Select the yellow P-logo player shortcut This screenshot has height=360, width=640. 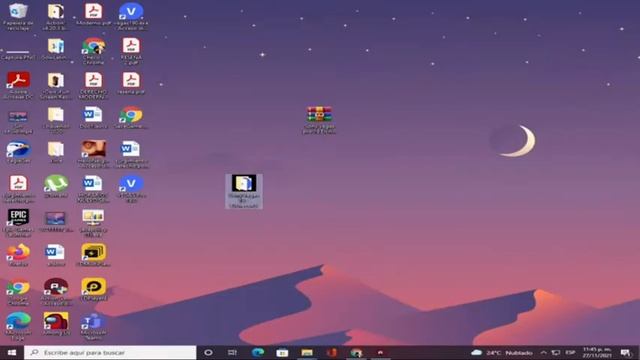point(93,289)
